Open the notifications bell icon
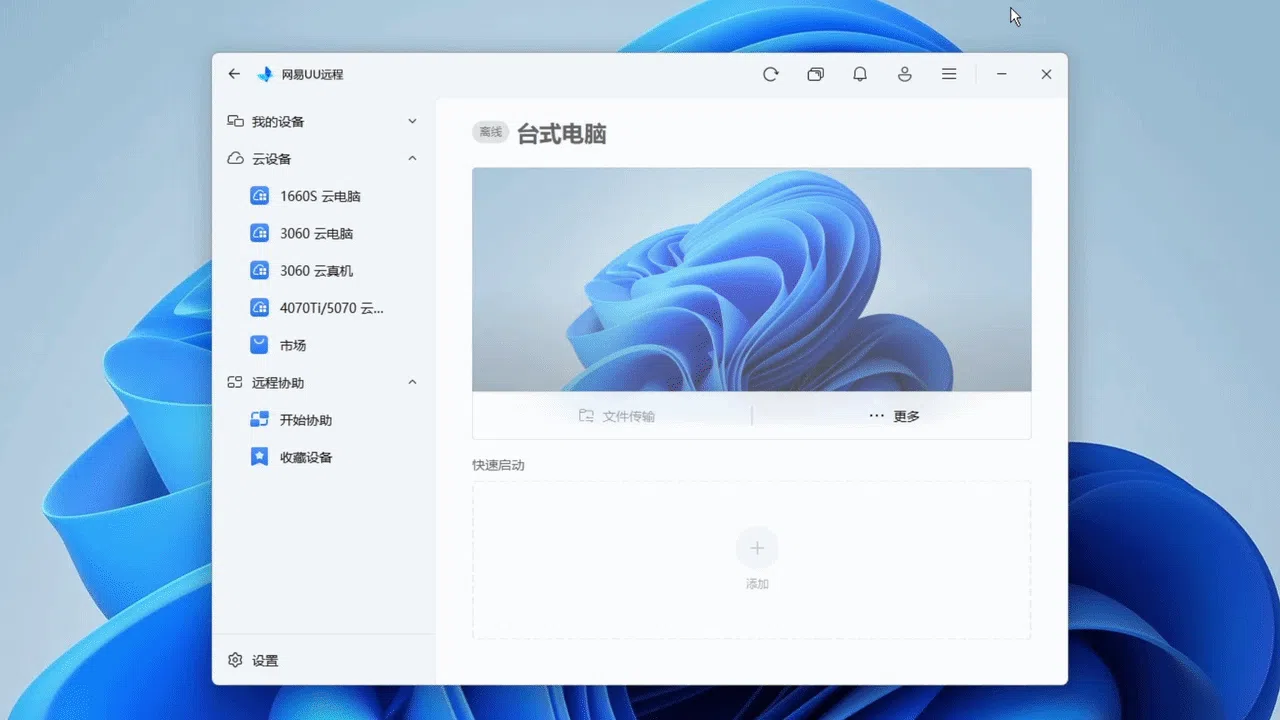 pos(860,74)
